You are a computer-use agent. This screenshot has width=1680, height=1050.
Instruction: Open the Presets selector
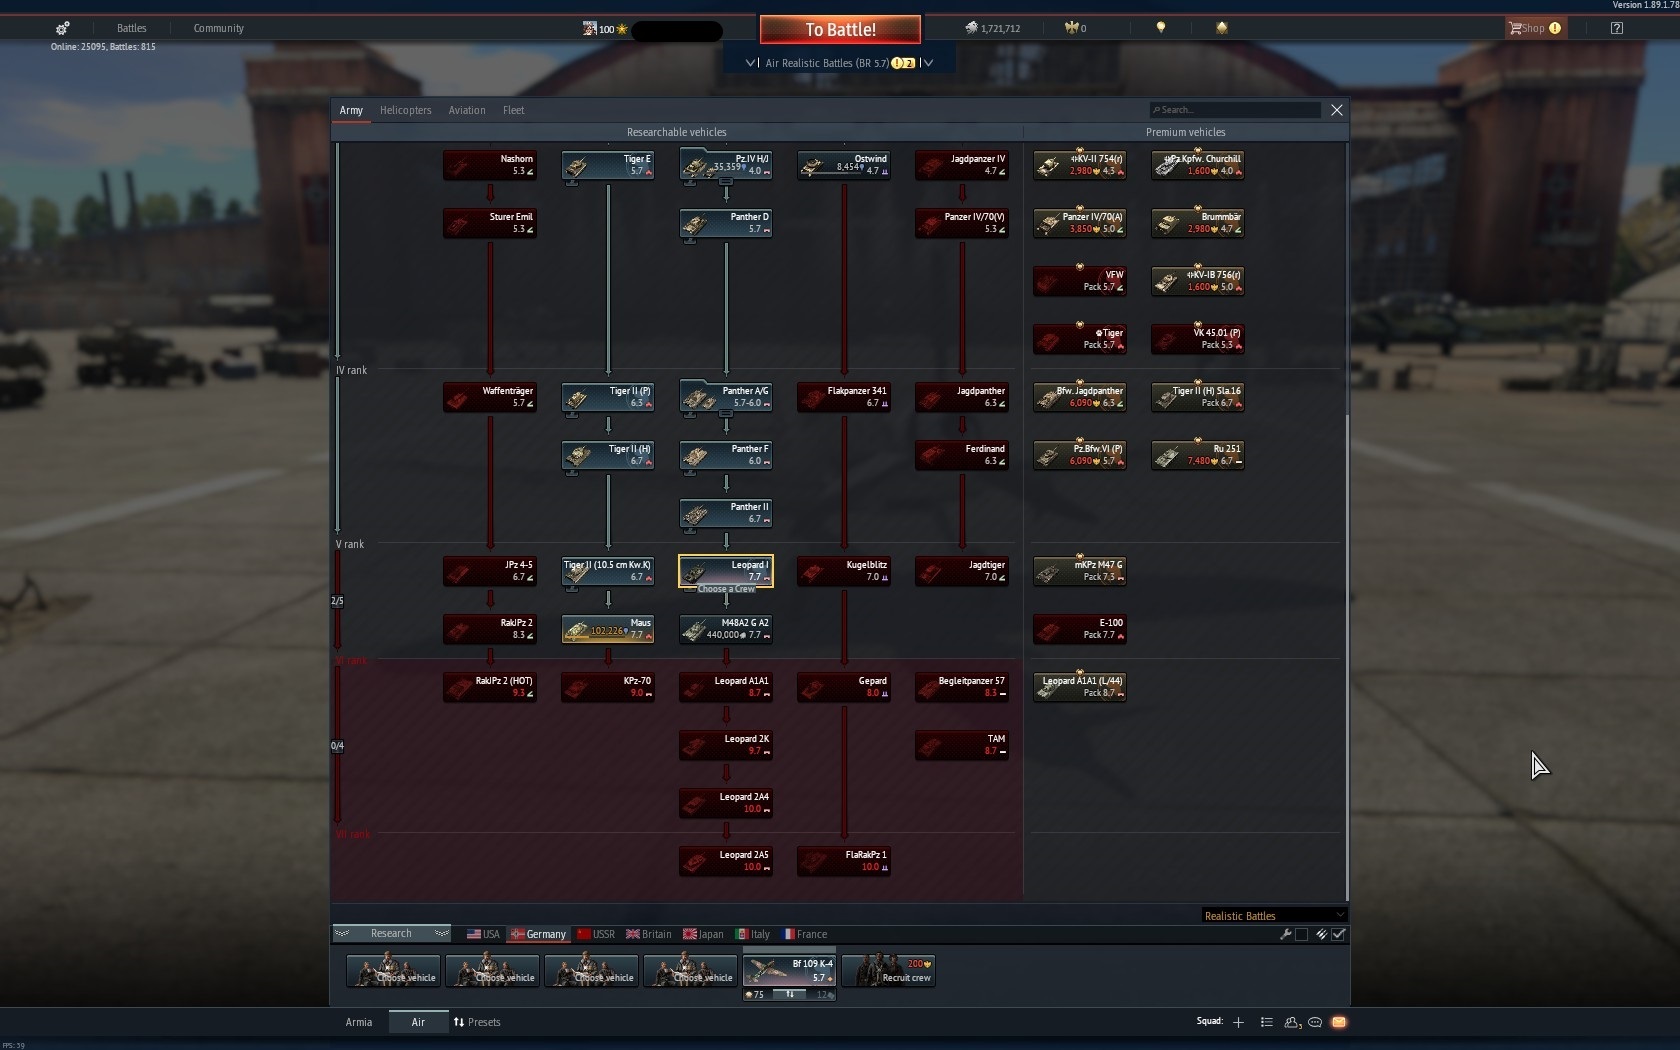[x=477, y=1022]
